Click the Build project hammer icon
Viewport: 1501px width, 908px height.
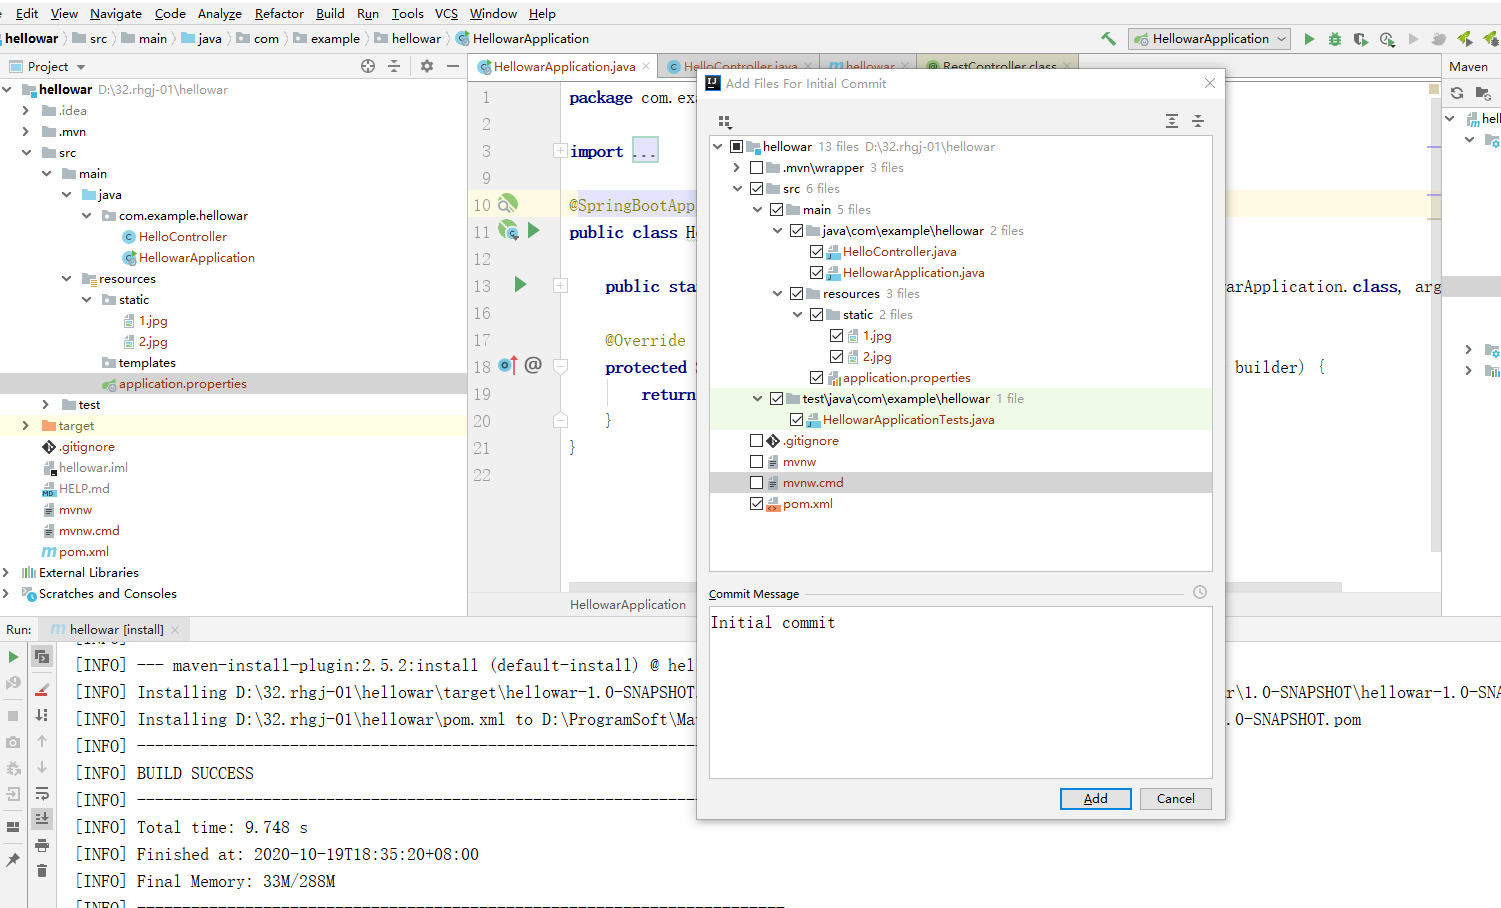pos(1108,39)
